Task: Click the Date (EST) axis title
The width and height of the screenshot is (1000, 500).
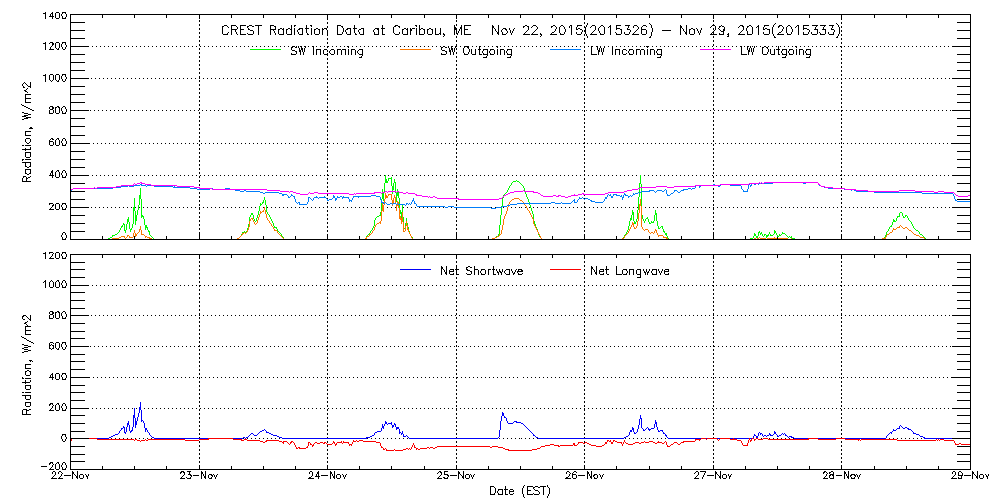Action: (520, 491)
